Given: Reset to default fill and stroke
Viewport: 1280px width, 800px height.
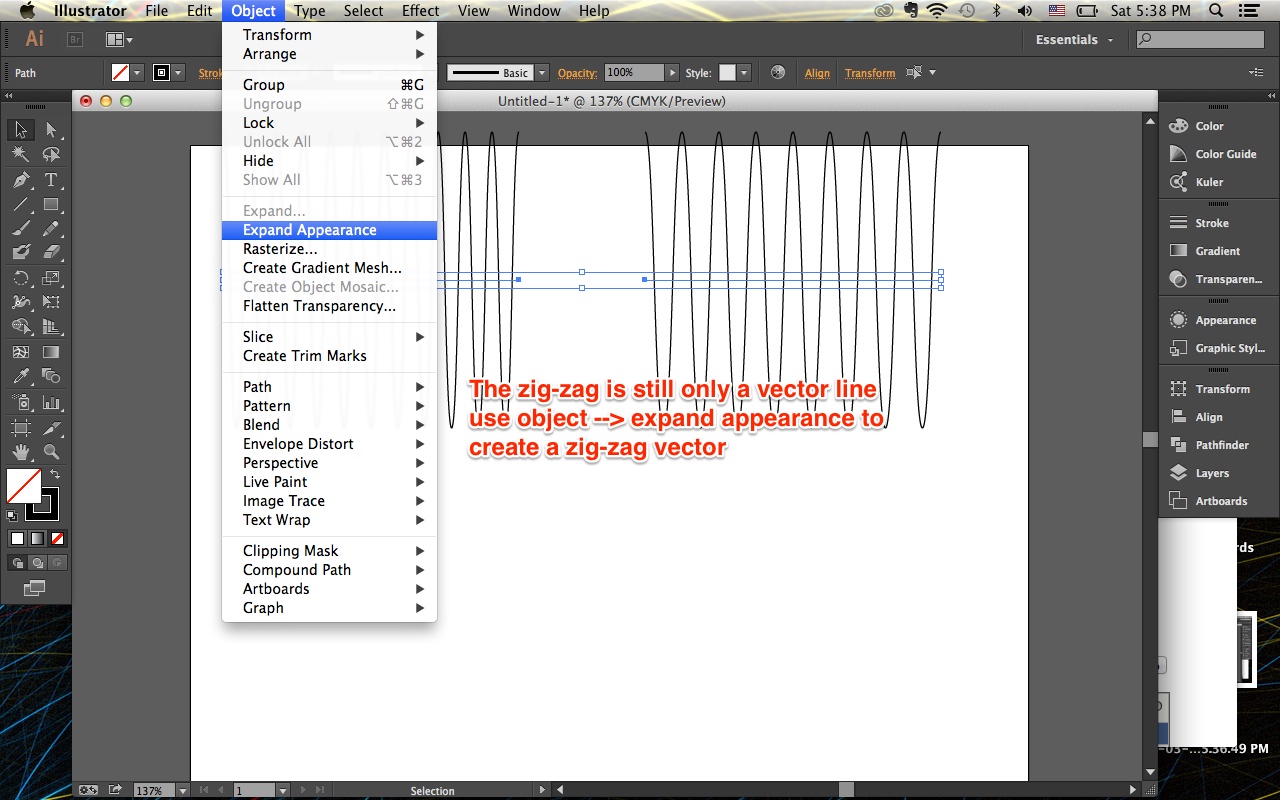Looking at the screenshot, I should point(12,515).
